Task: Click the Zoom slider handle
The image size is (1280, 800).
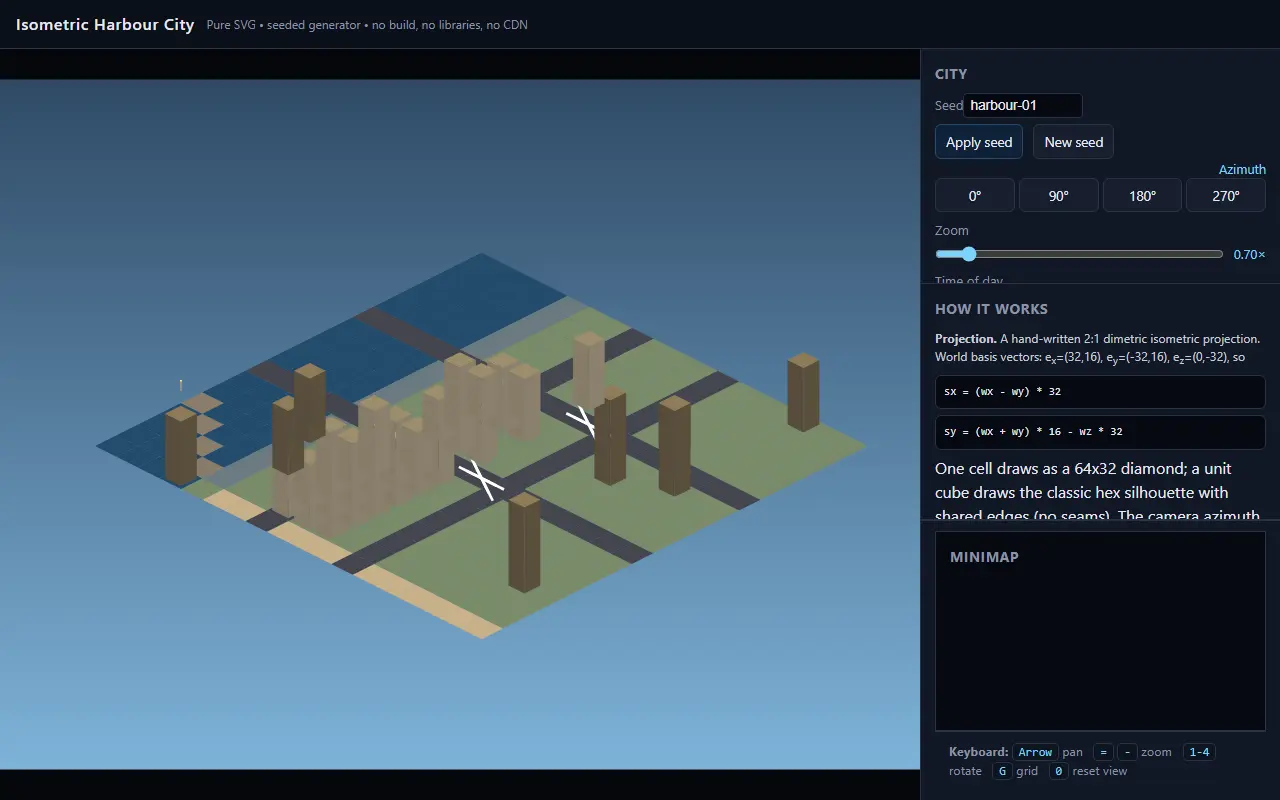Action: click(x=968, y=254)
